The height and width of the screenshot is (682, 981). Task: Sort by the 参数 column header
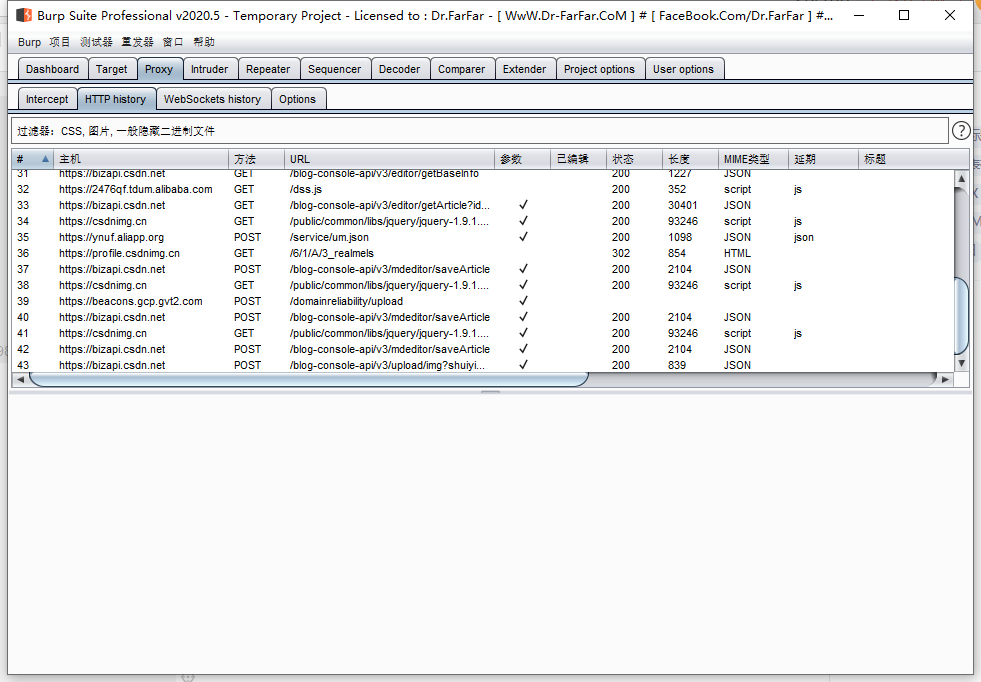pyautogui.click(x=522, y=159)
